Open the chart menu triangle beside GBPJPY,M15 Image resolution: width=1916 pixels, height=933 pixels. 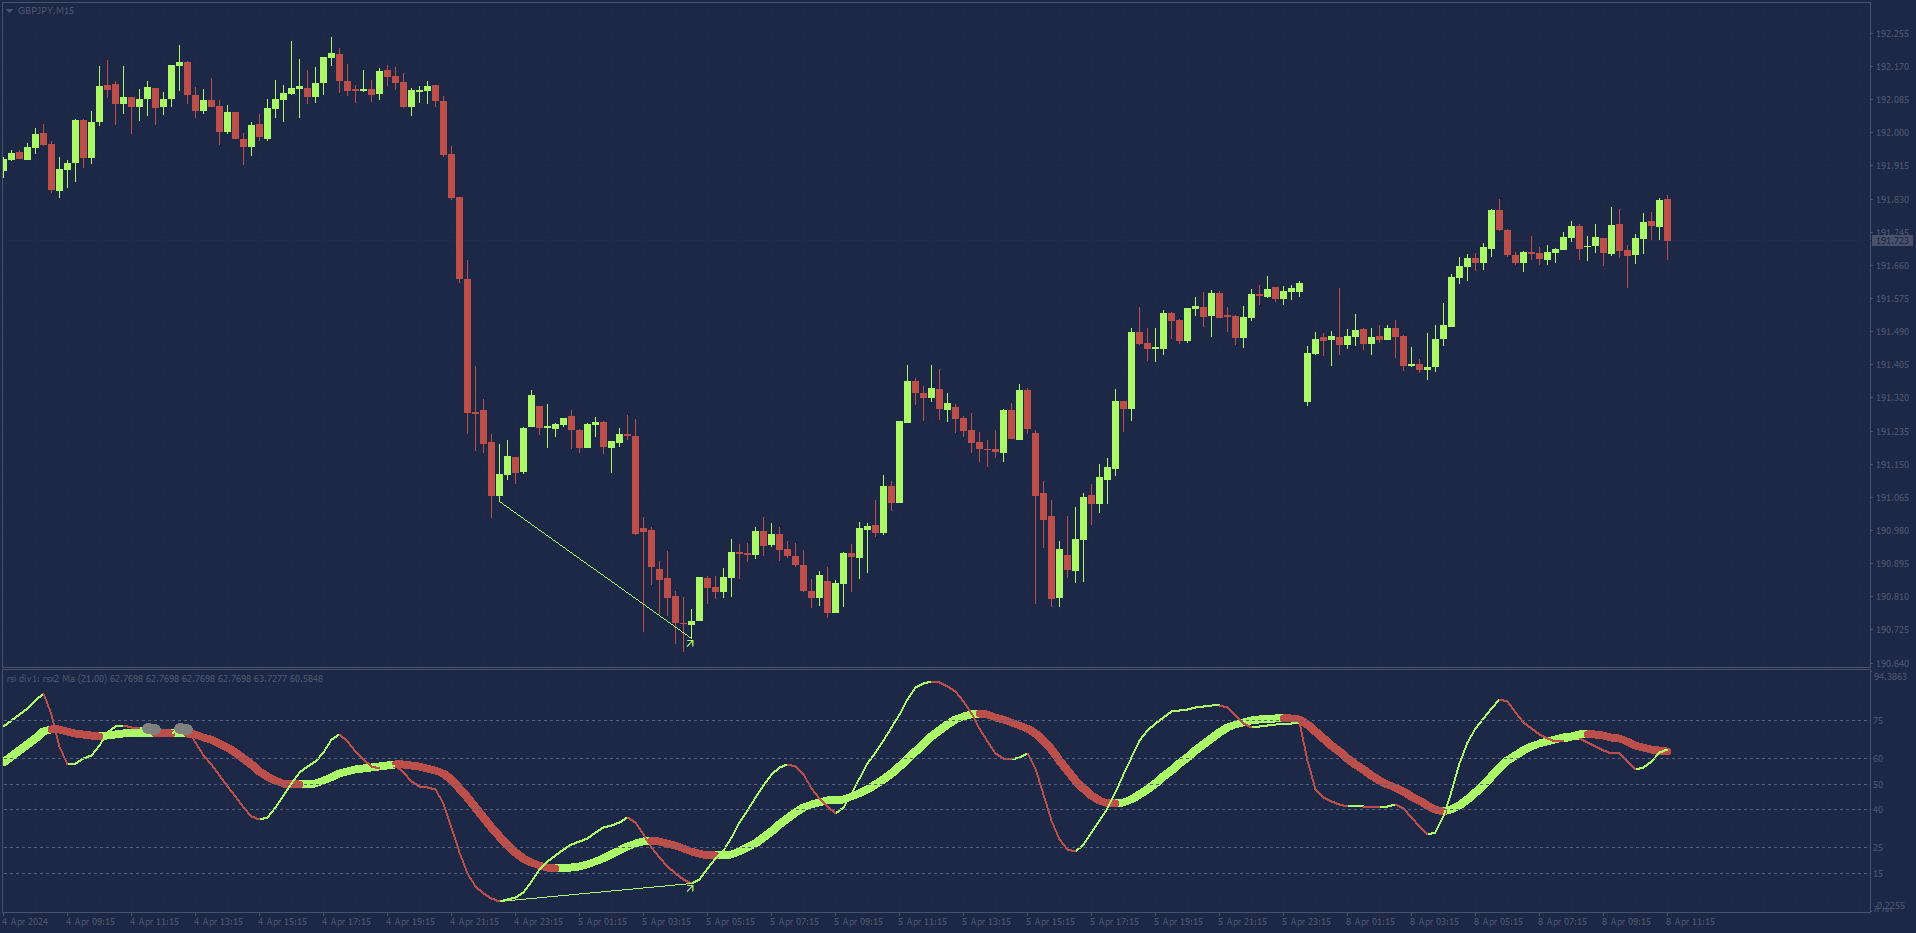[10, 11]
